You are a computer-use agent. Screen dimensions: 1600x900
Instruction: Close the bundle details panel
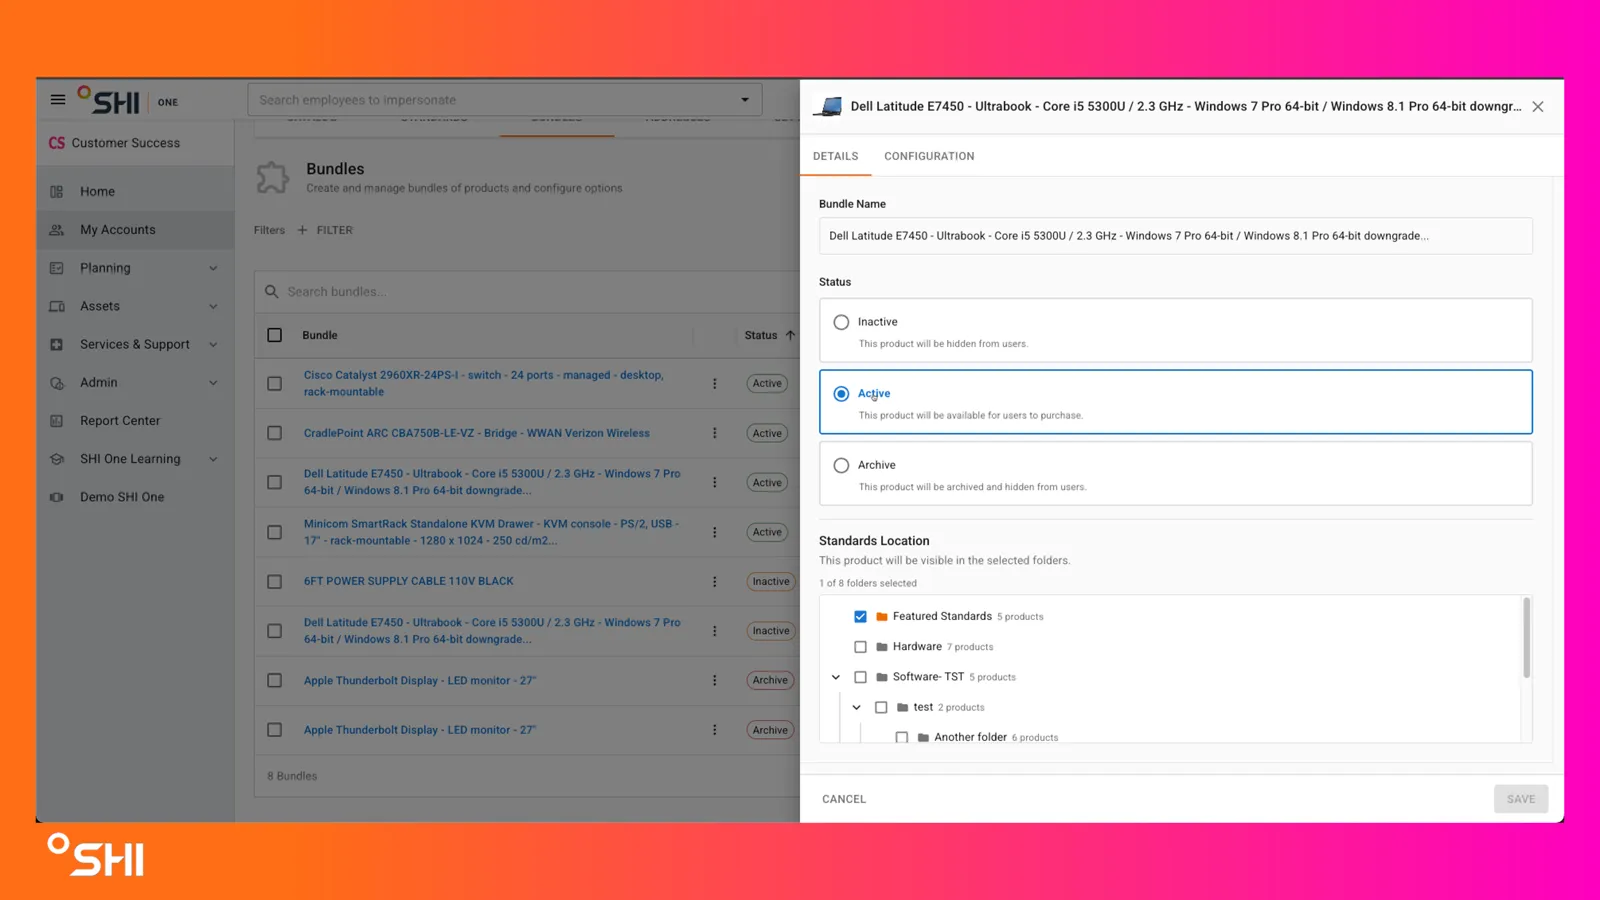coord(1538,106)
